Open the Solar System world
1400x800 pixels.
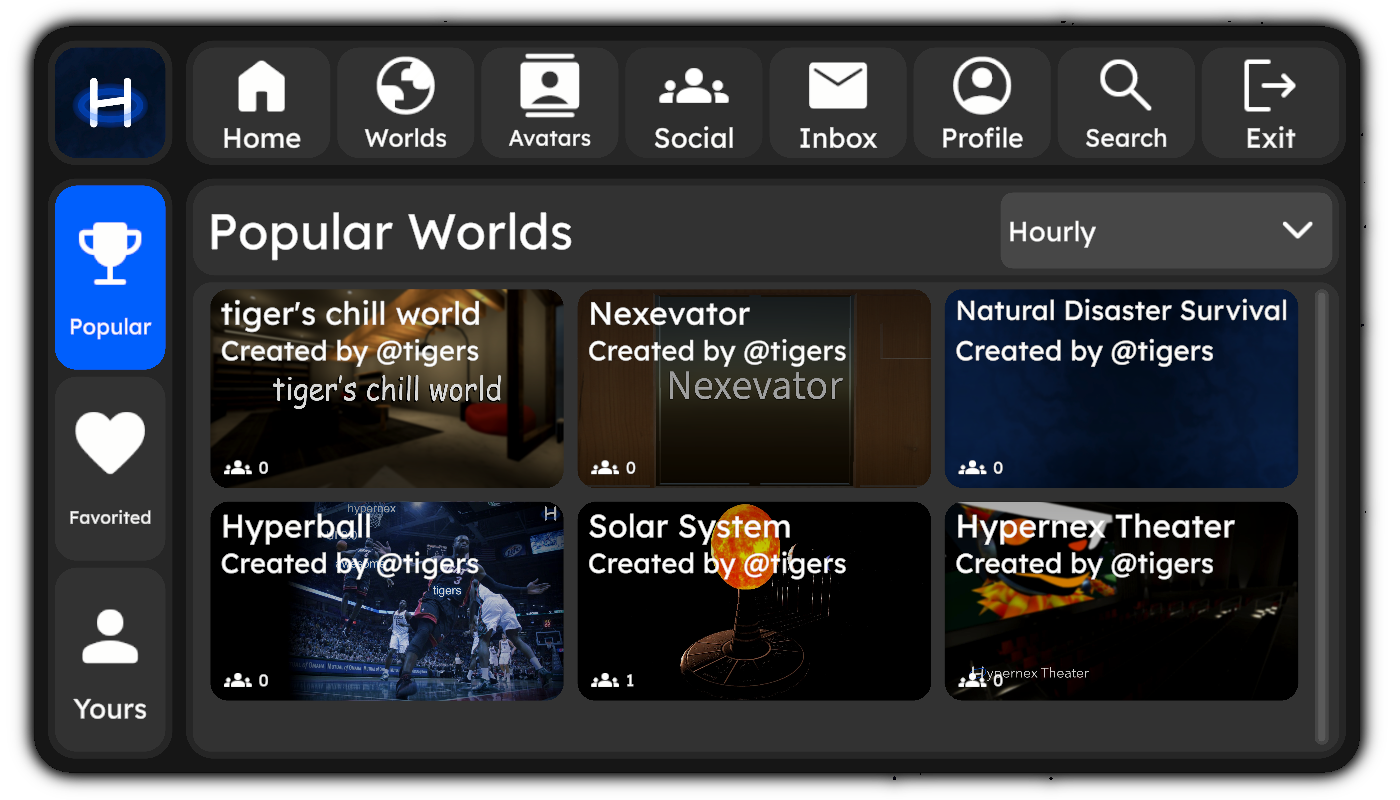coord(754,601)
